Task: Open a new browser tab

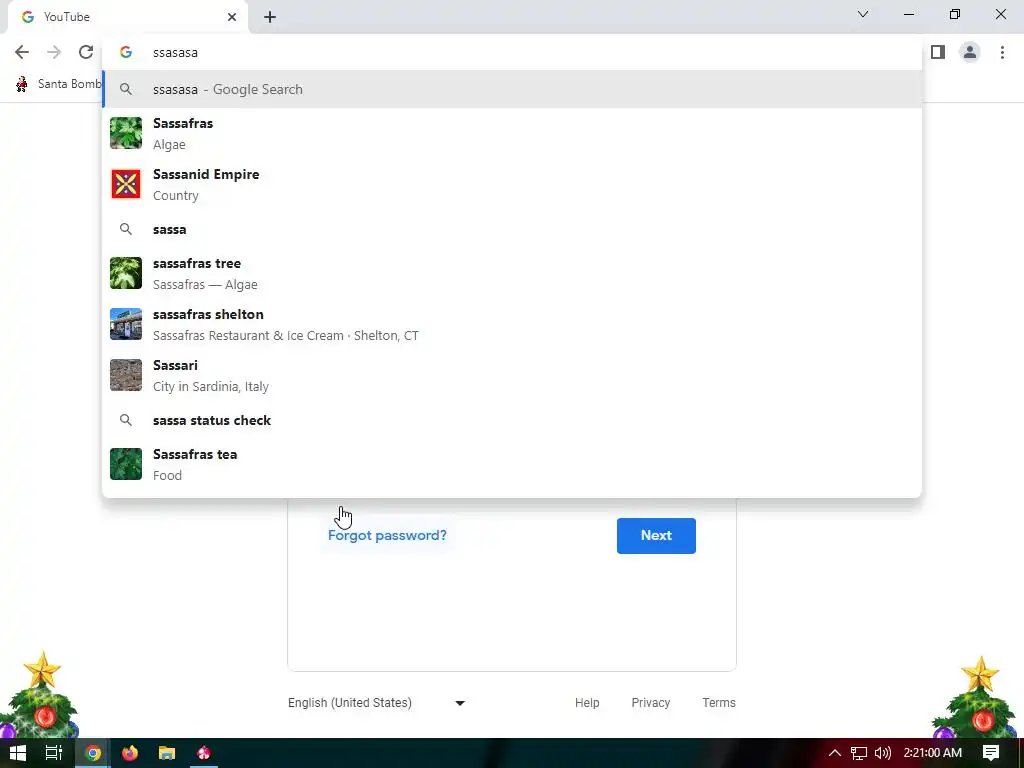Action: pyautogui.click(x=270, y=17)
